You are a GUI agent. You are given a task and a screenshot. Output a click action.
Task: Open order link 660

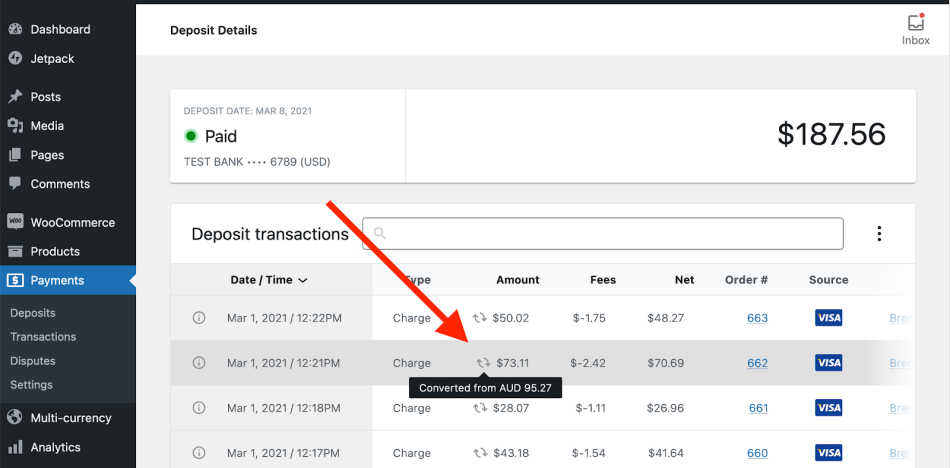coord(757,453)
